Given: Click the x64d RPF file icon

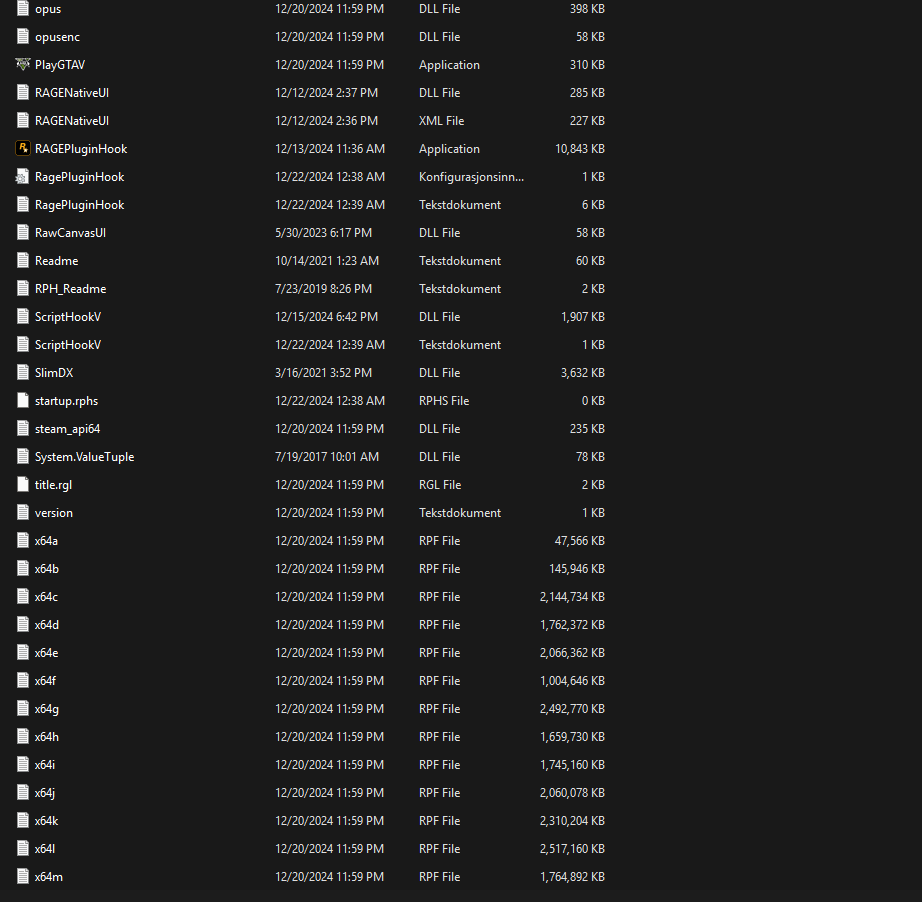Looking at the screenshot, I should coord(23,625).
